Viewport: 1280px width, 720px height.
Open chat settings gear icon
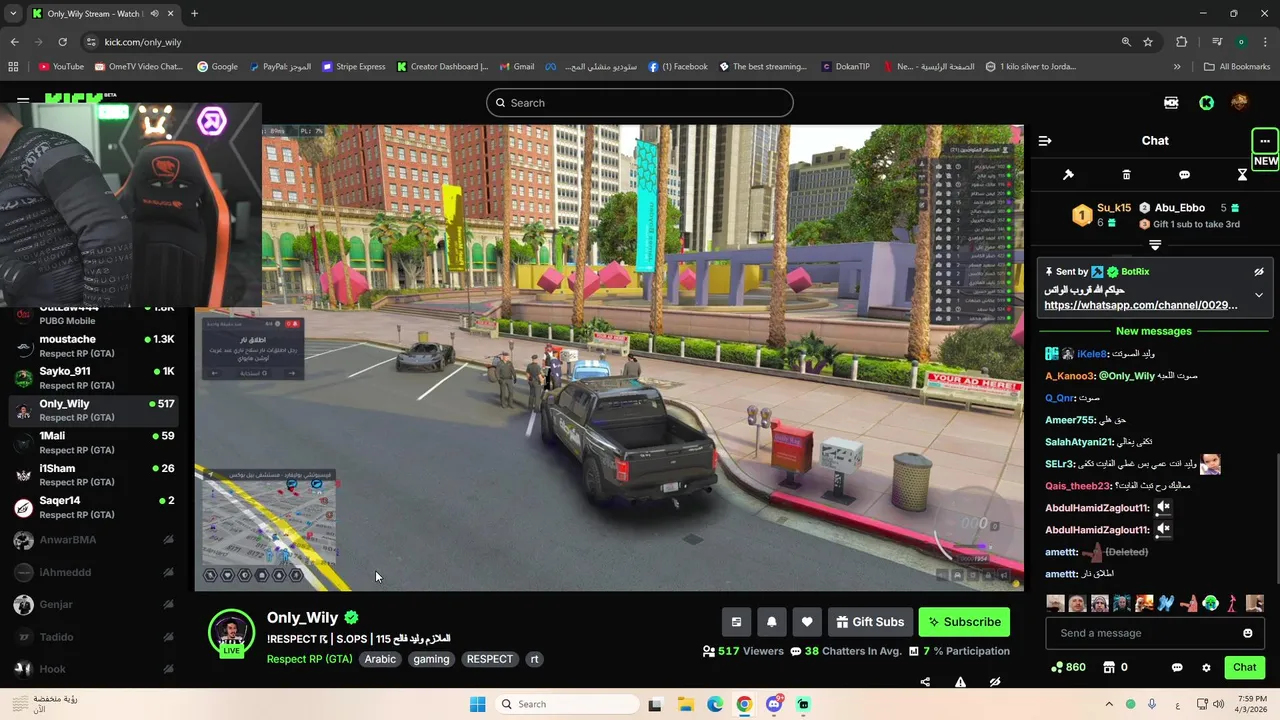tap(1206, 667)
